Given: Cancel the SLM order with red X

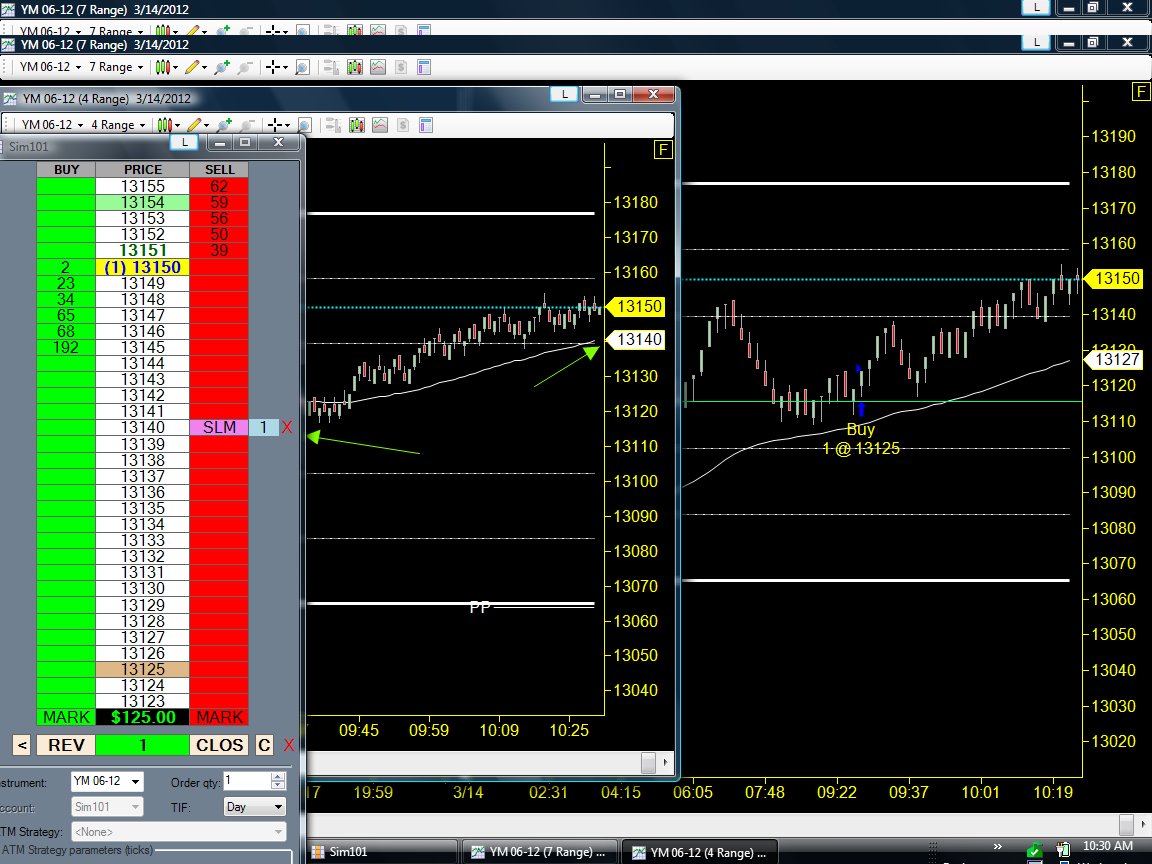Looking at the screenshot, I should click(x=287, y=428).
